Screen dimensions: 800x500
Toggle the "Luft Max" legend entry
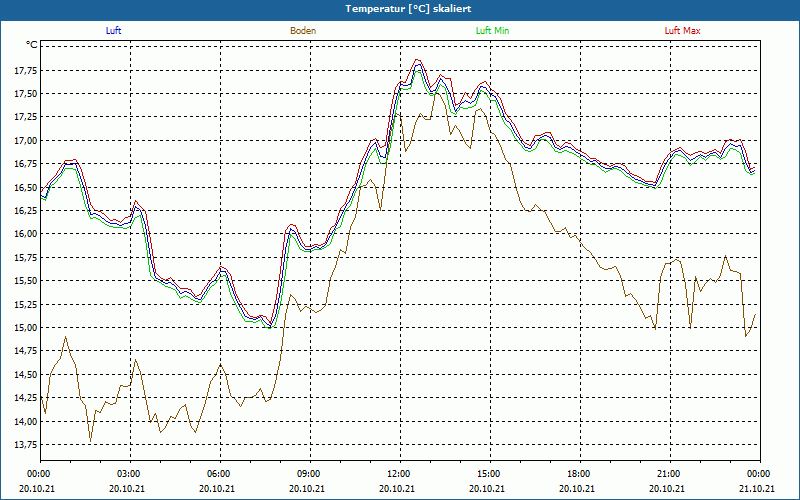click(683, 31)
